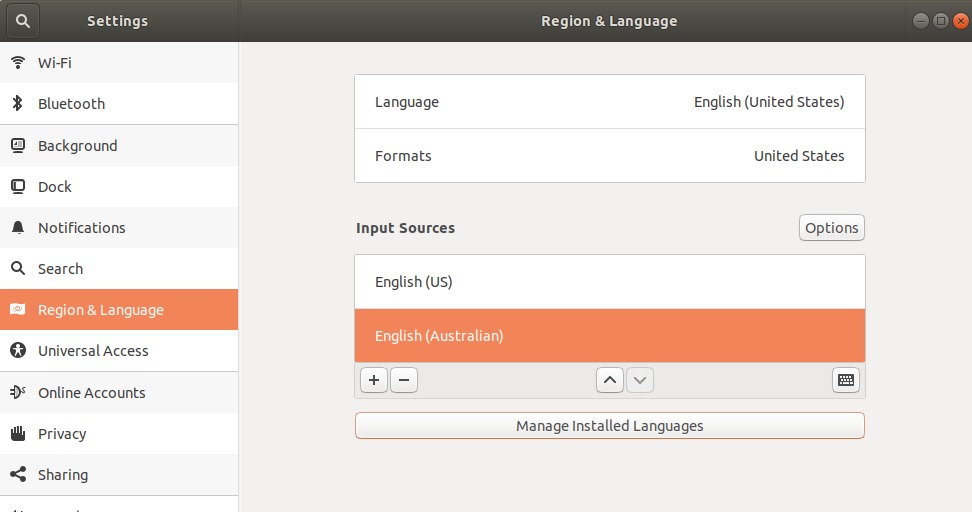
Task: Open the Settings search icon
Action: click(x=23, y=21)
